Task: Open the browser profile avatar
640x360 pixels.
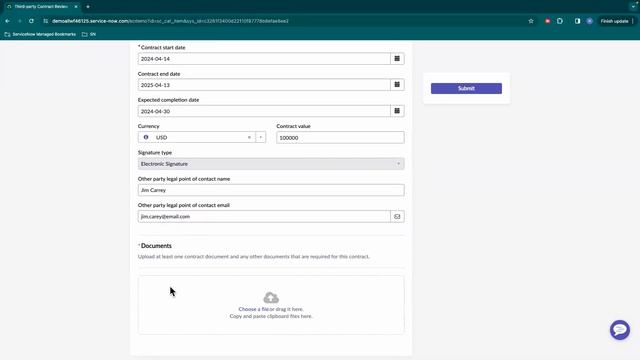Action: [589, 21]
